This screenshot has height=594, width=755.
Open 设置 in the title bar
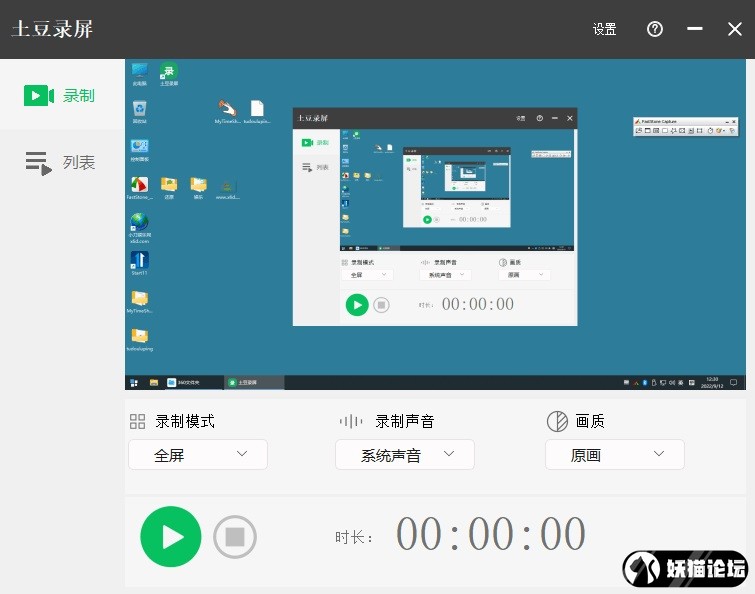click(604, 29)
